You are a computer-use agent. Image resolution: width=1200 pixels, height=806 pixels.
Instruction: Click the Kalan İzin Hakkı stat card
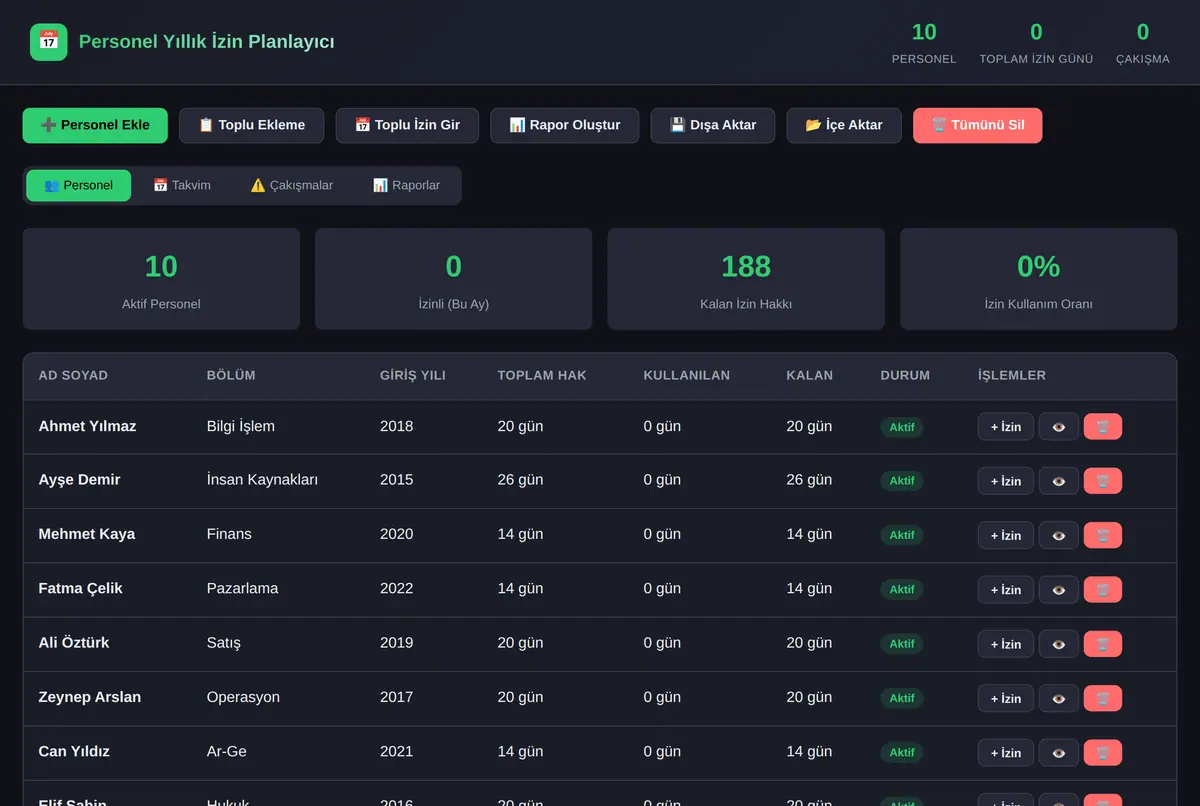click(746, 279)
